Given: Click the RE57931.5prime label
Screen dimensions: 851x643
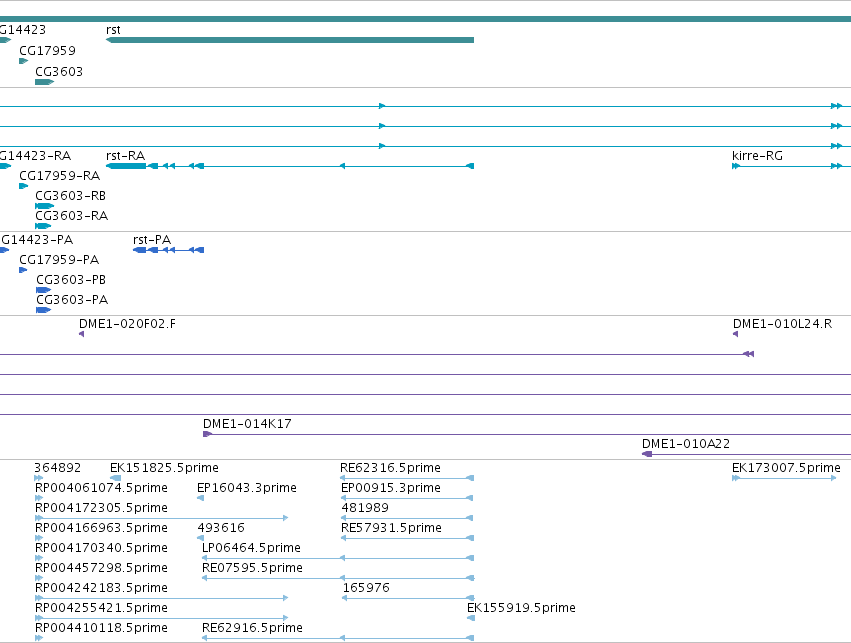Looking at the screenshot, I should click(x=391, y=528).
